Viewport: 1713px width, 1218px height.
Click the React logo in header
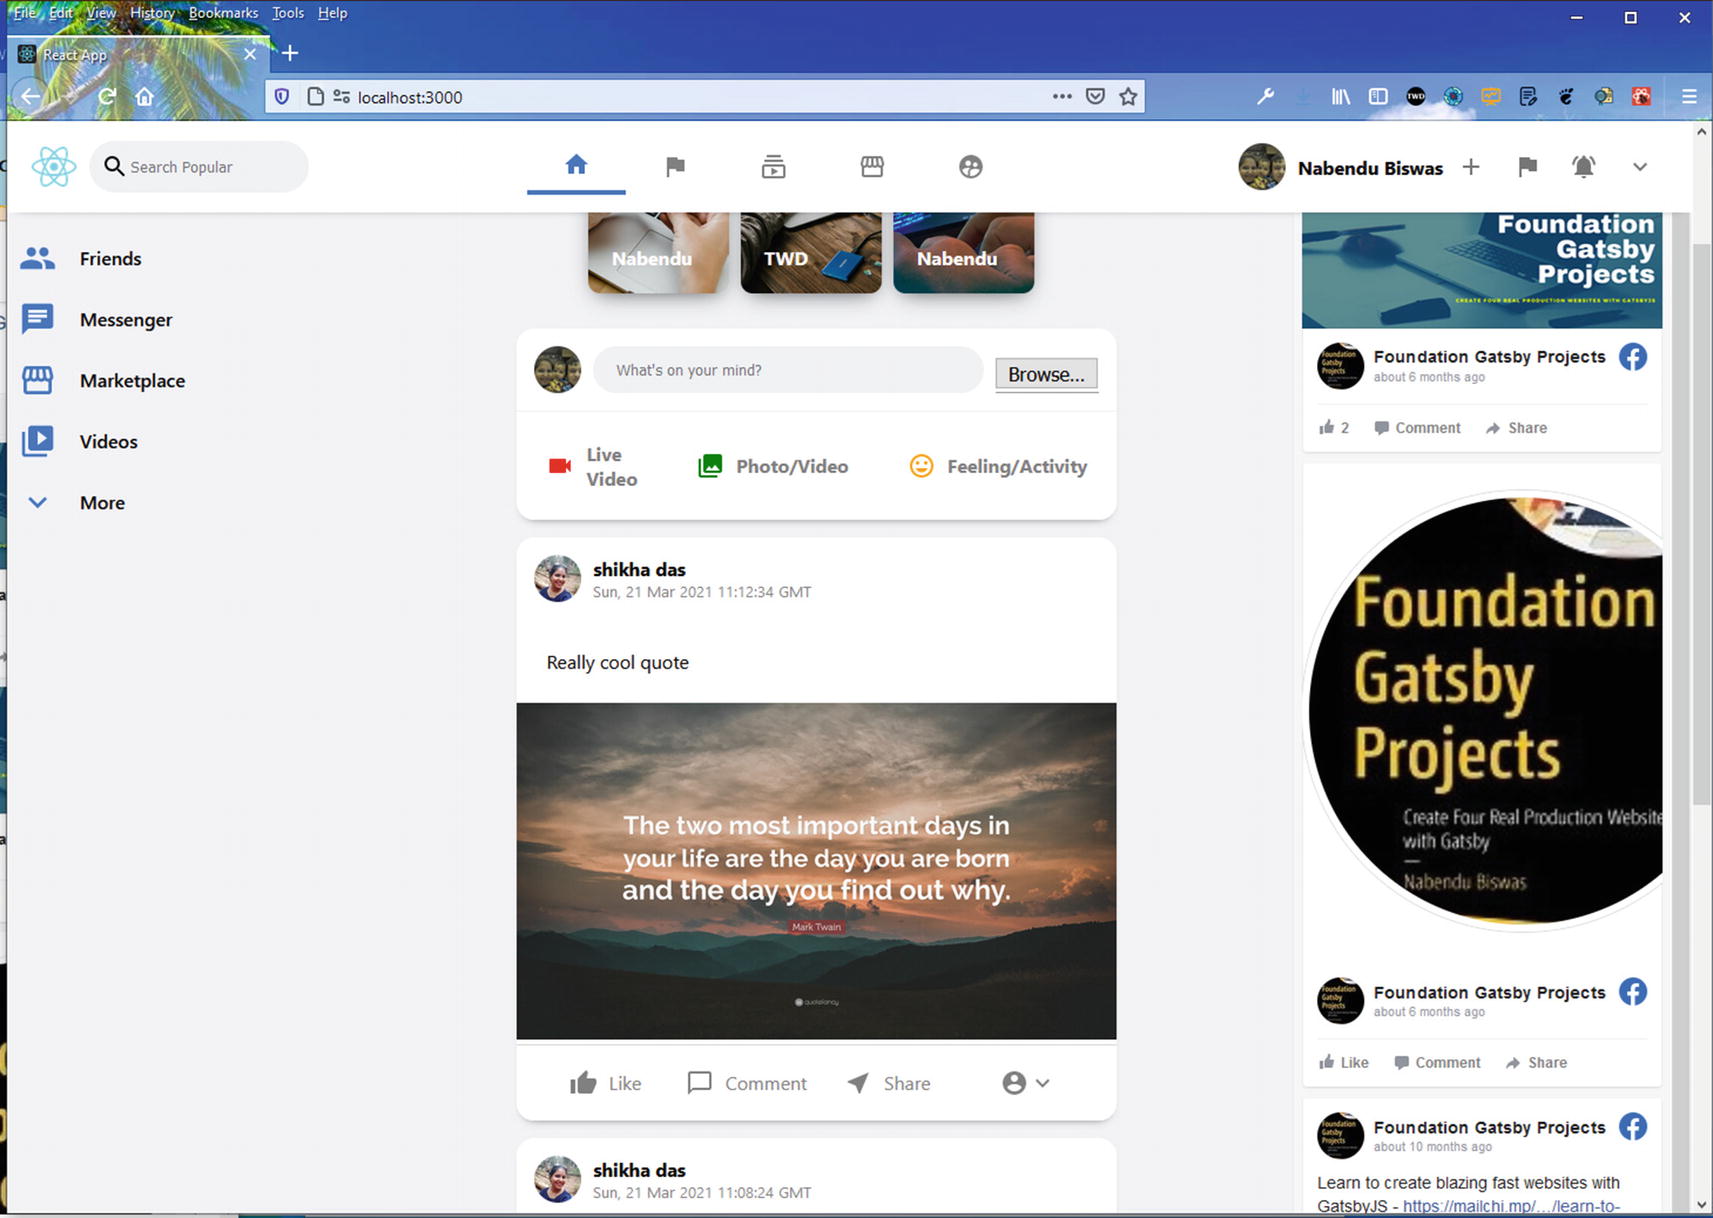[54, 167]
